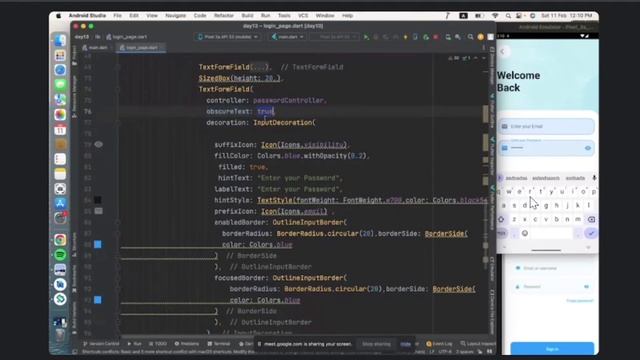640x360 pixels.
Task: Open the Refactor menu
Action: pos(224,16)
